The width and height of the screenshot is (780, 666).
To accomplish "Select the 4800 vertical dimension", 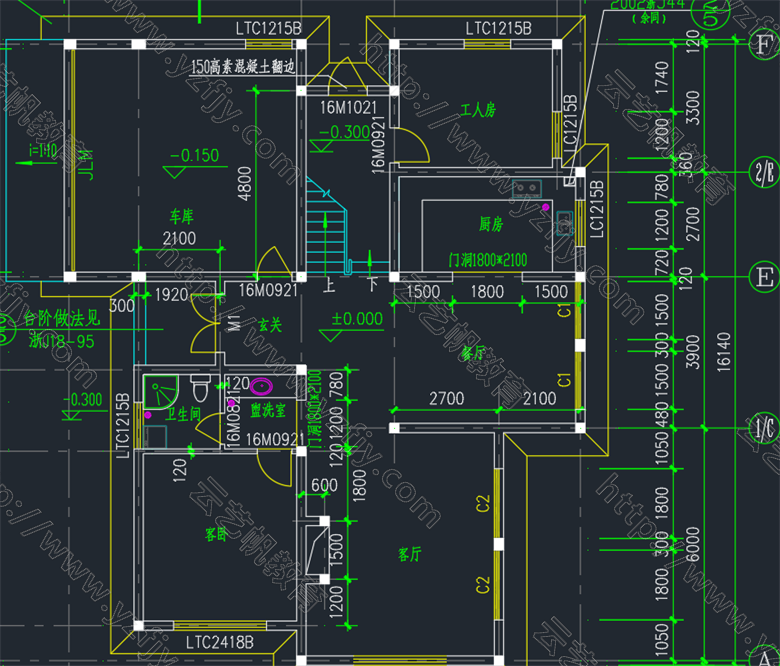I will pos(245,184).
